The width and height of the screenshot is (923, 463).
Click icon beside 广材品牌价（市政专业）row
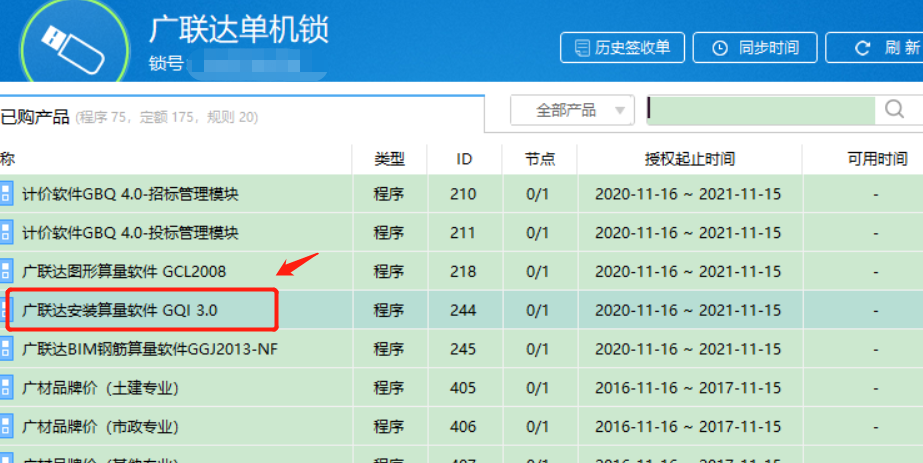pyautogui.click(x=6, y=426)
